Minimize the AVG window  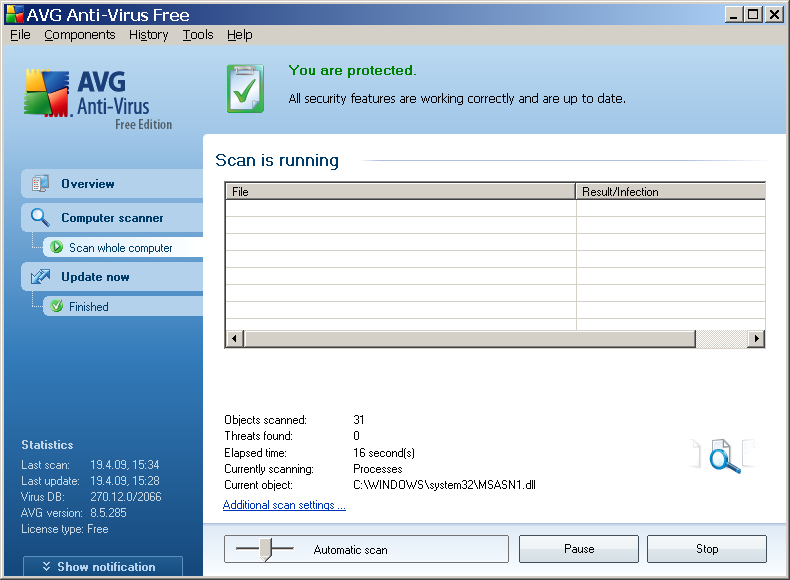(734, 15)
